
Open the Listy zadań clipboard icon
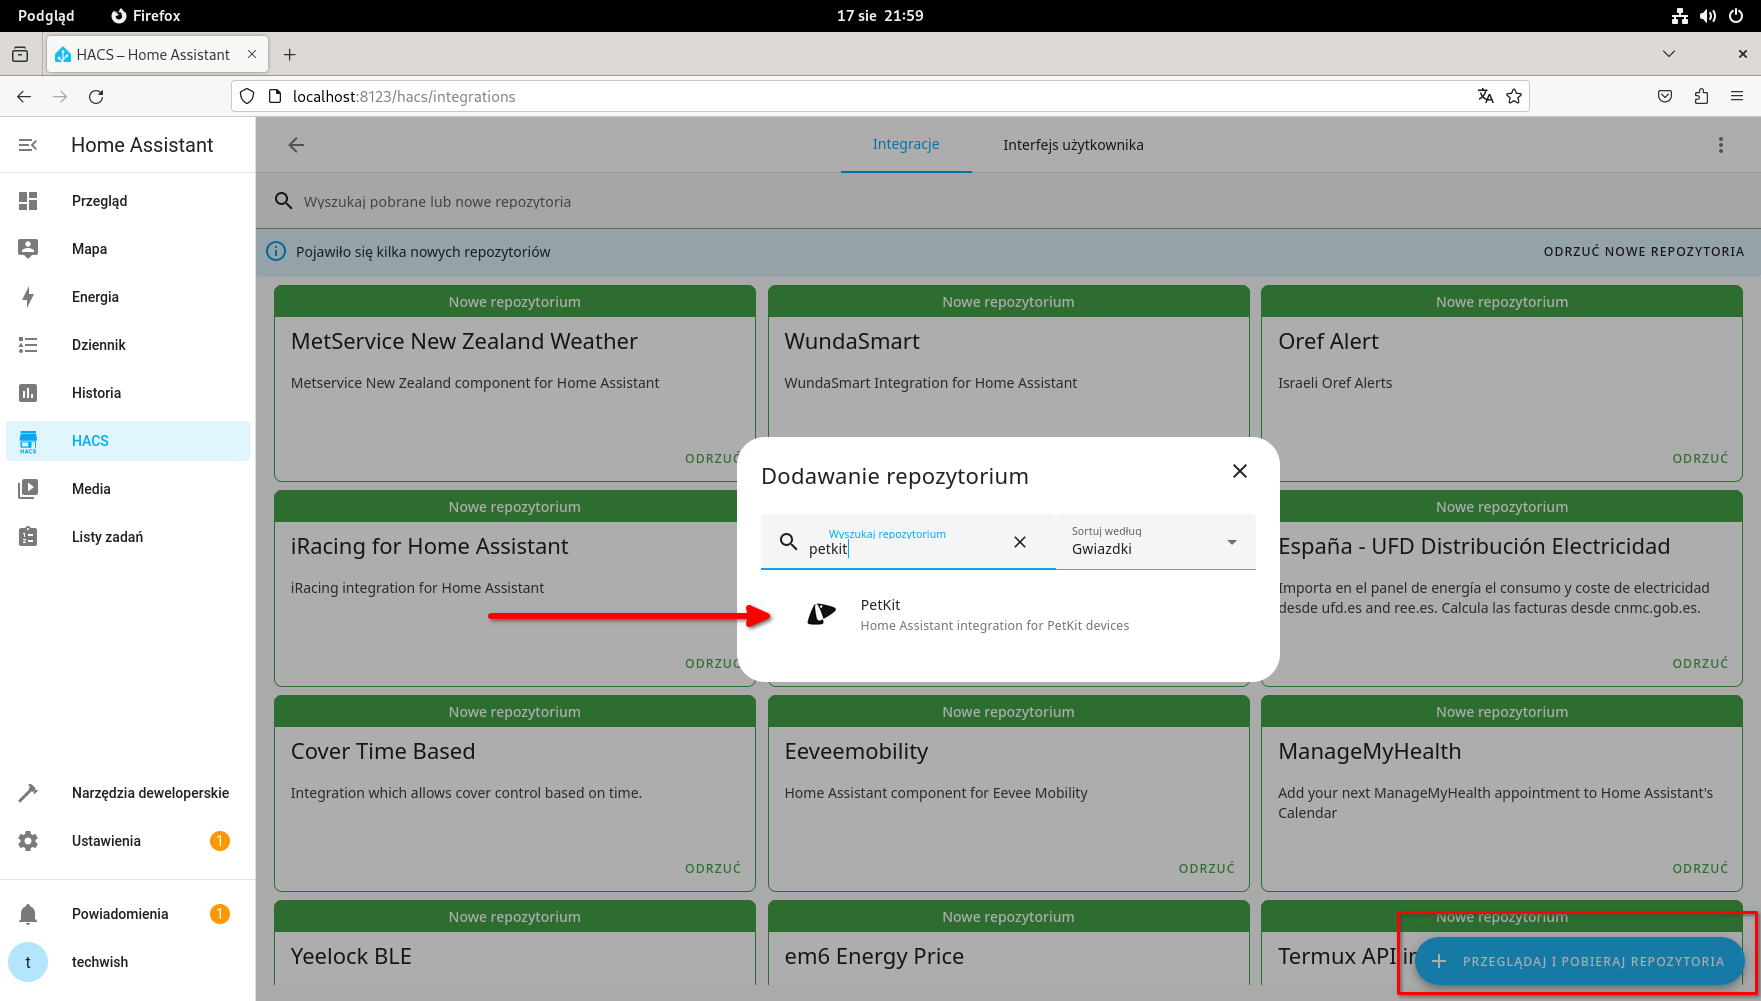28,537
